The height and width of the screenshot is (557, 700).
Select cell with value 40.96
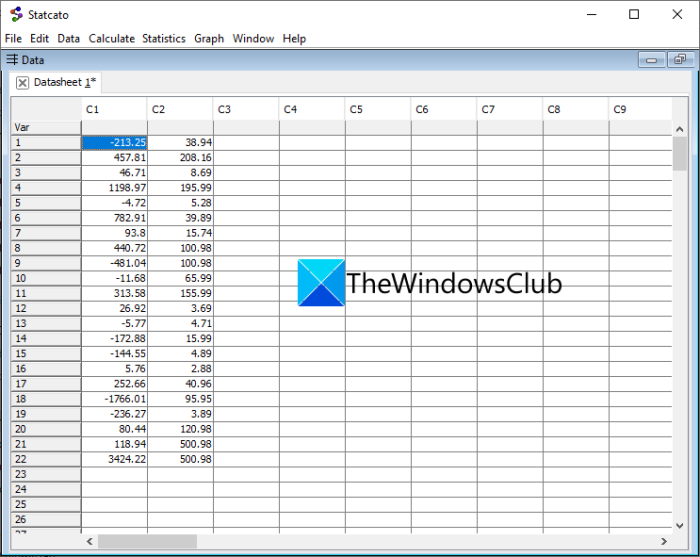tap(180, 384)
